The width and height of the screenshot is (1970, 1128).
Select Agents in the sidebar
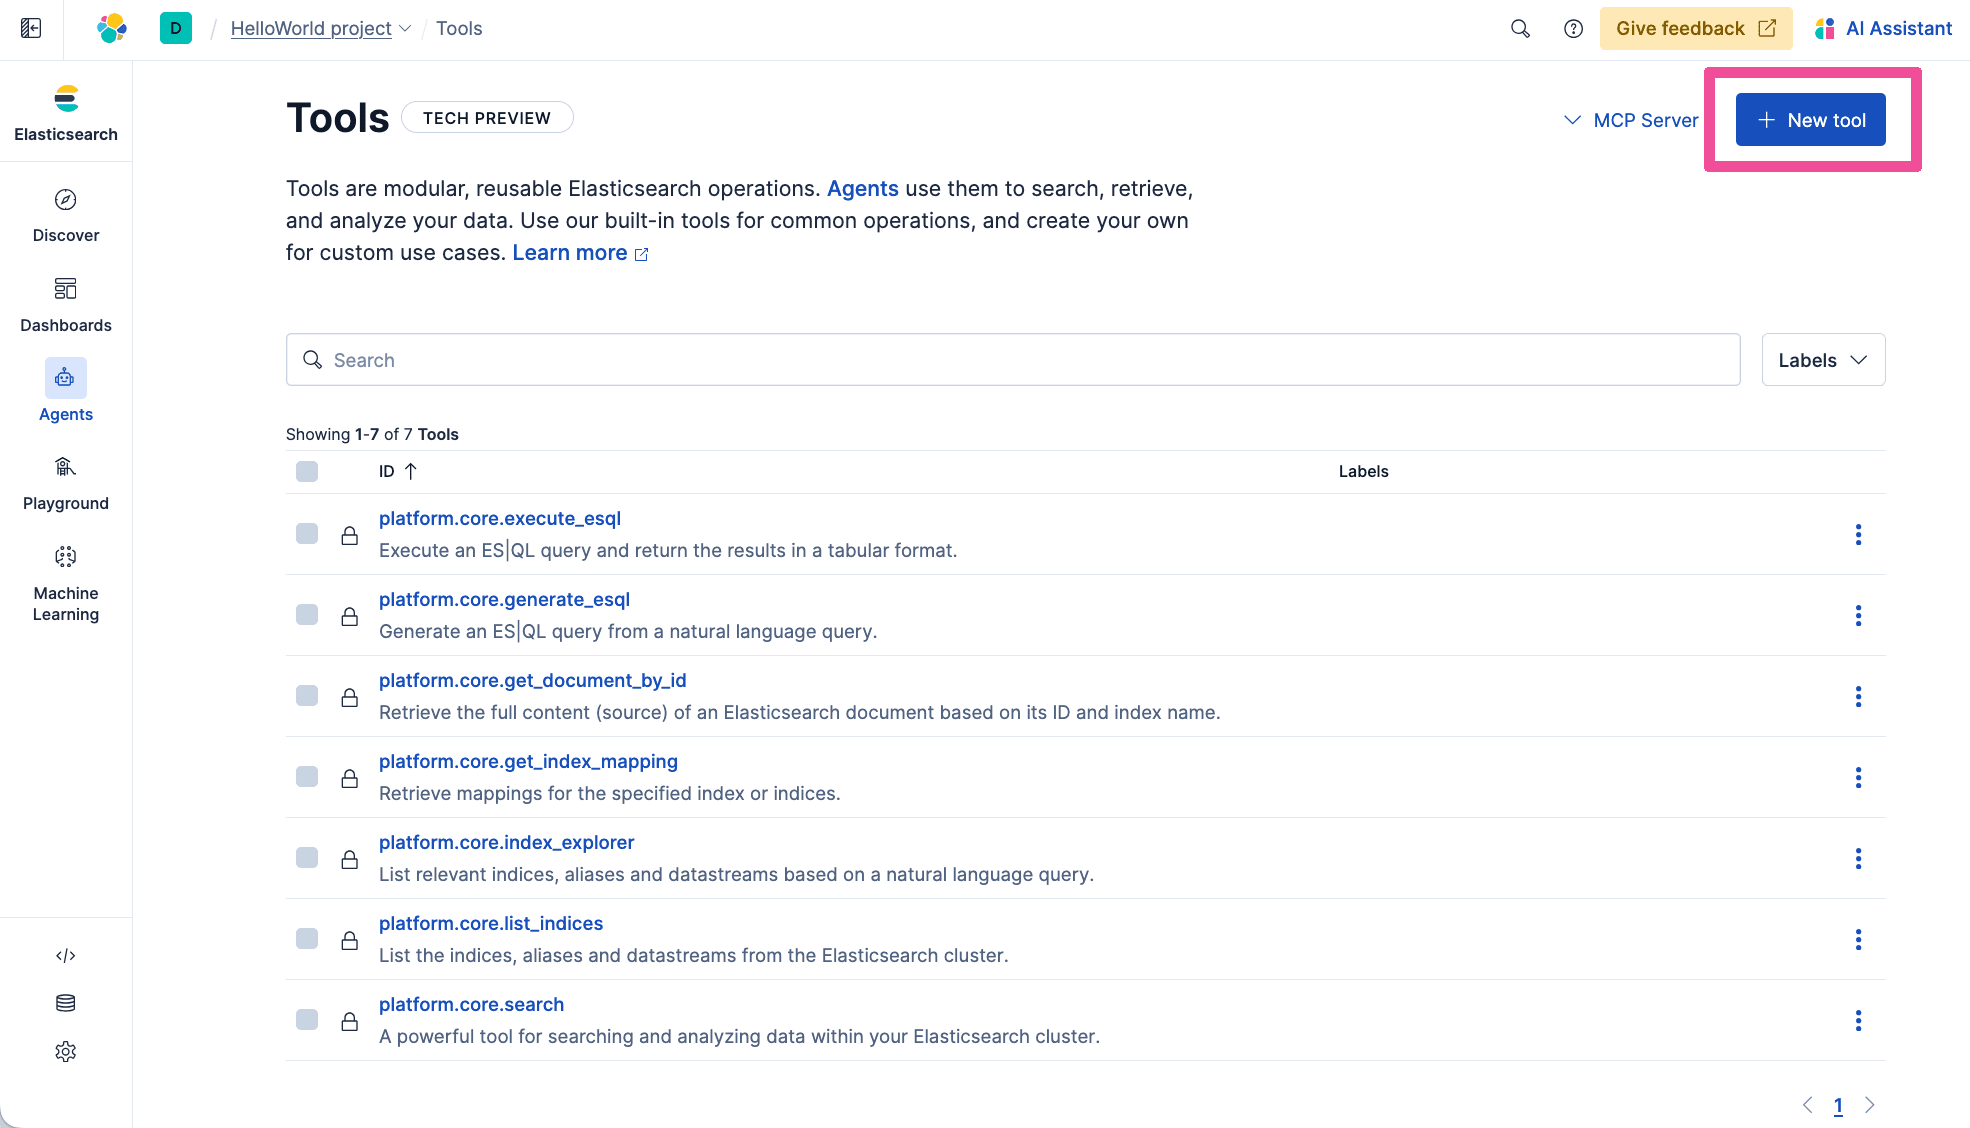point(65,392)
